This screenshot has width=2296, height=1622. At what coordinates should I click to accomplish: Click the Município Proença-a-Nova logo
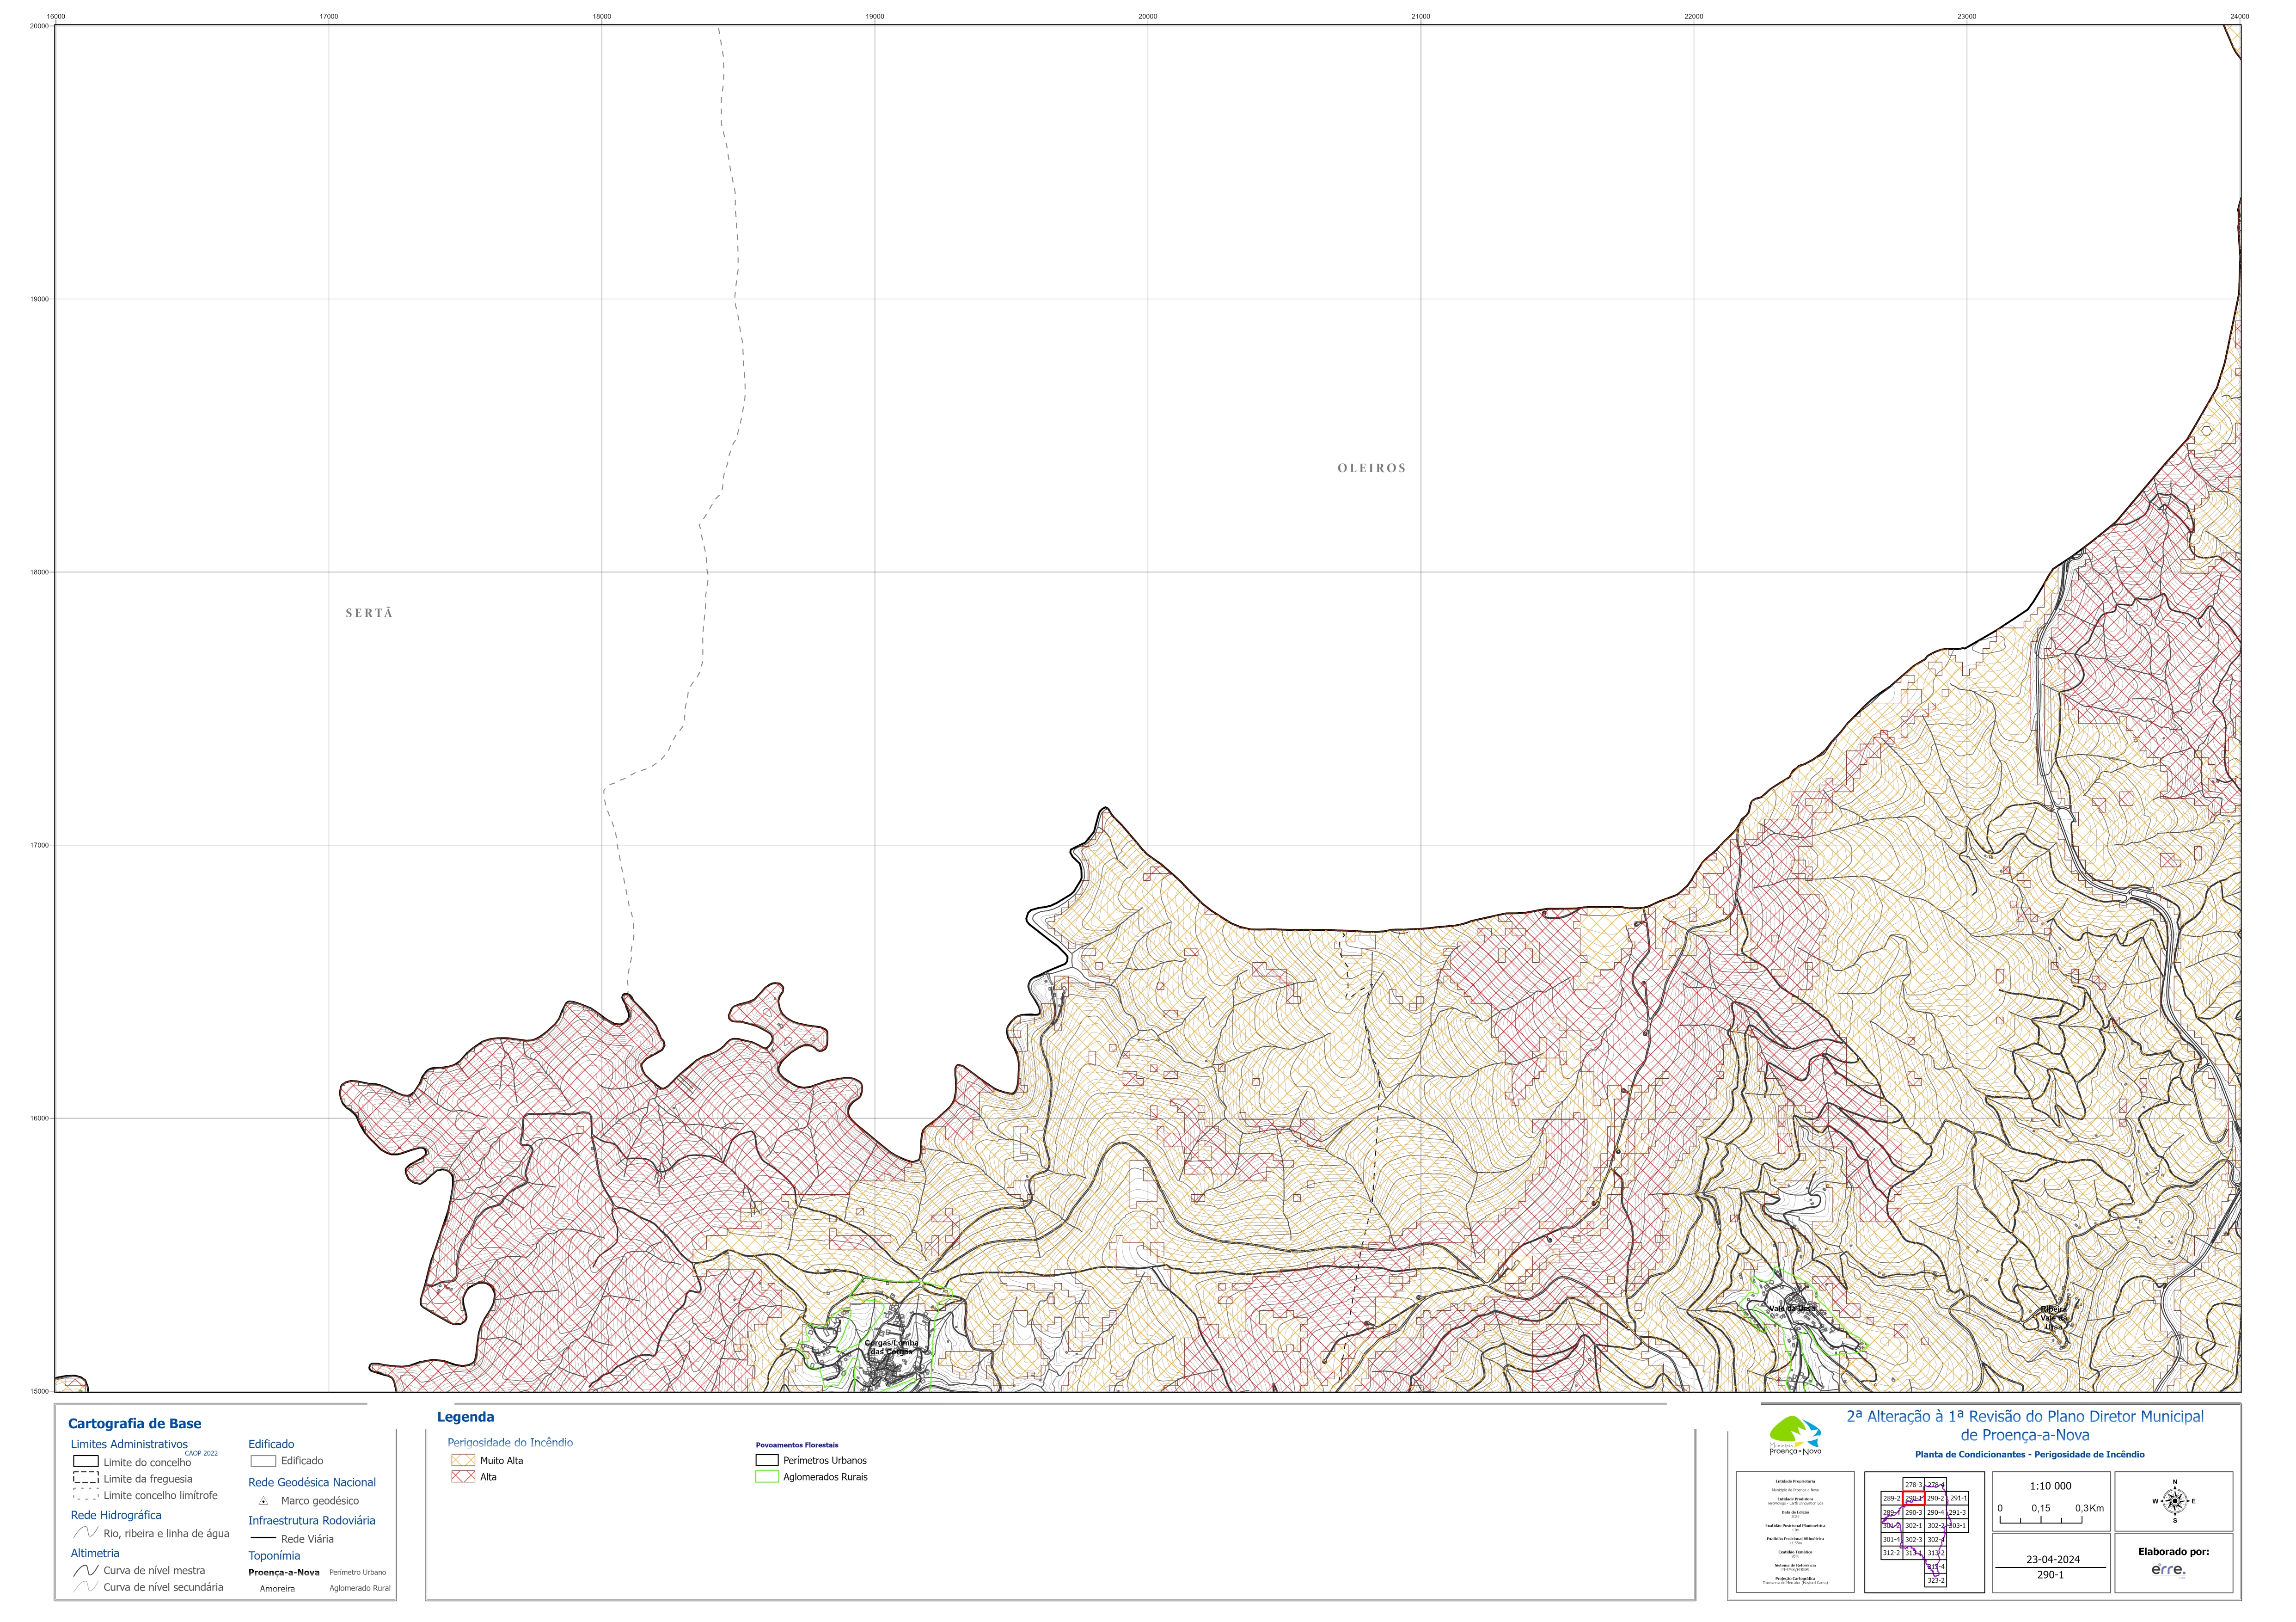coord(1796,1436)
